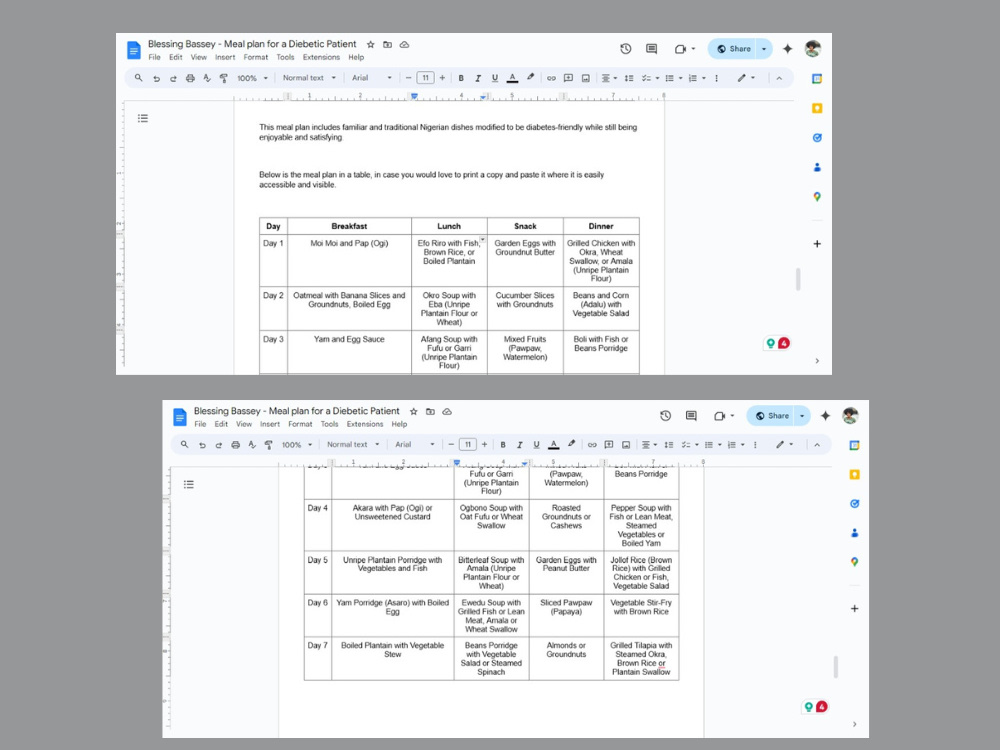Viewport: 1000px width, 750px height.
Task: Toggle Bold in the upper window toolbar
Action: (x=461, y=78)
